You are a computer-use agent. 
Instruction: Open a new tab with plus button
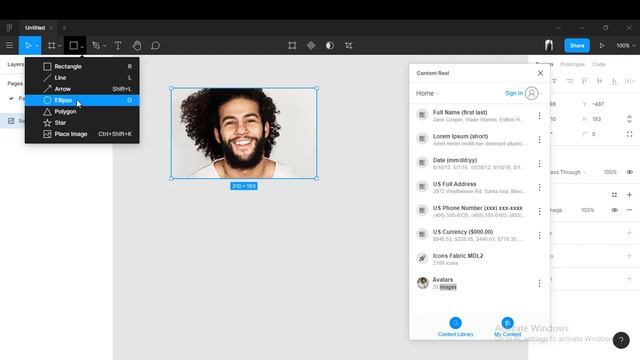pyautogui.click(x=64, y=28)
